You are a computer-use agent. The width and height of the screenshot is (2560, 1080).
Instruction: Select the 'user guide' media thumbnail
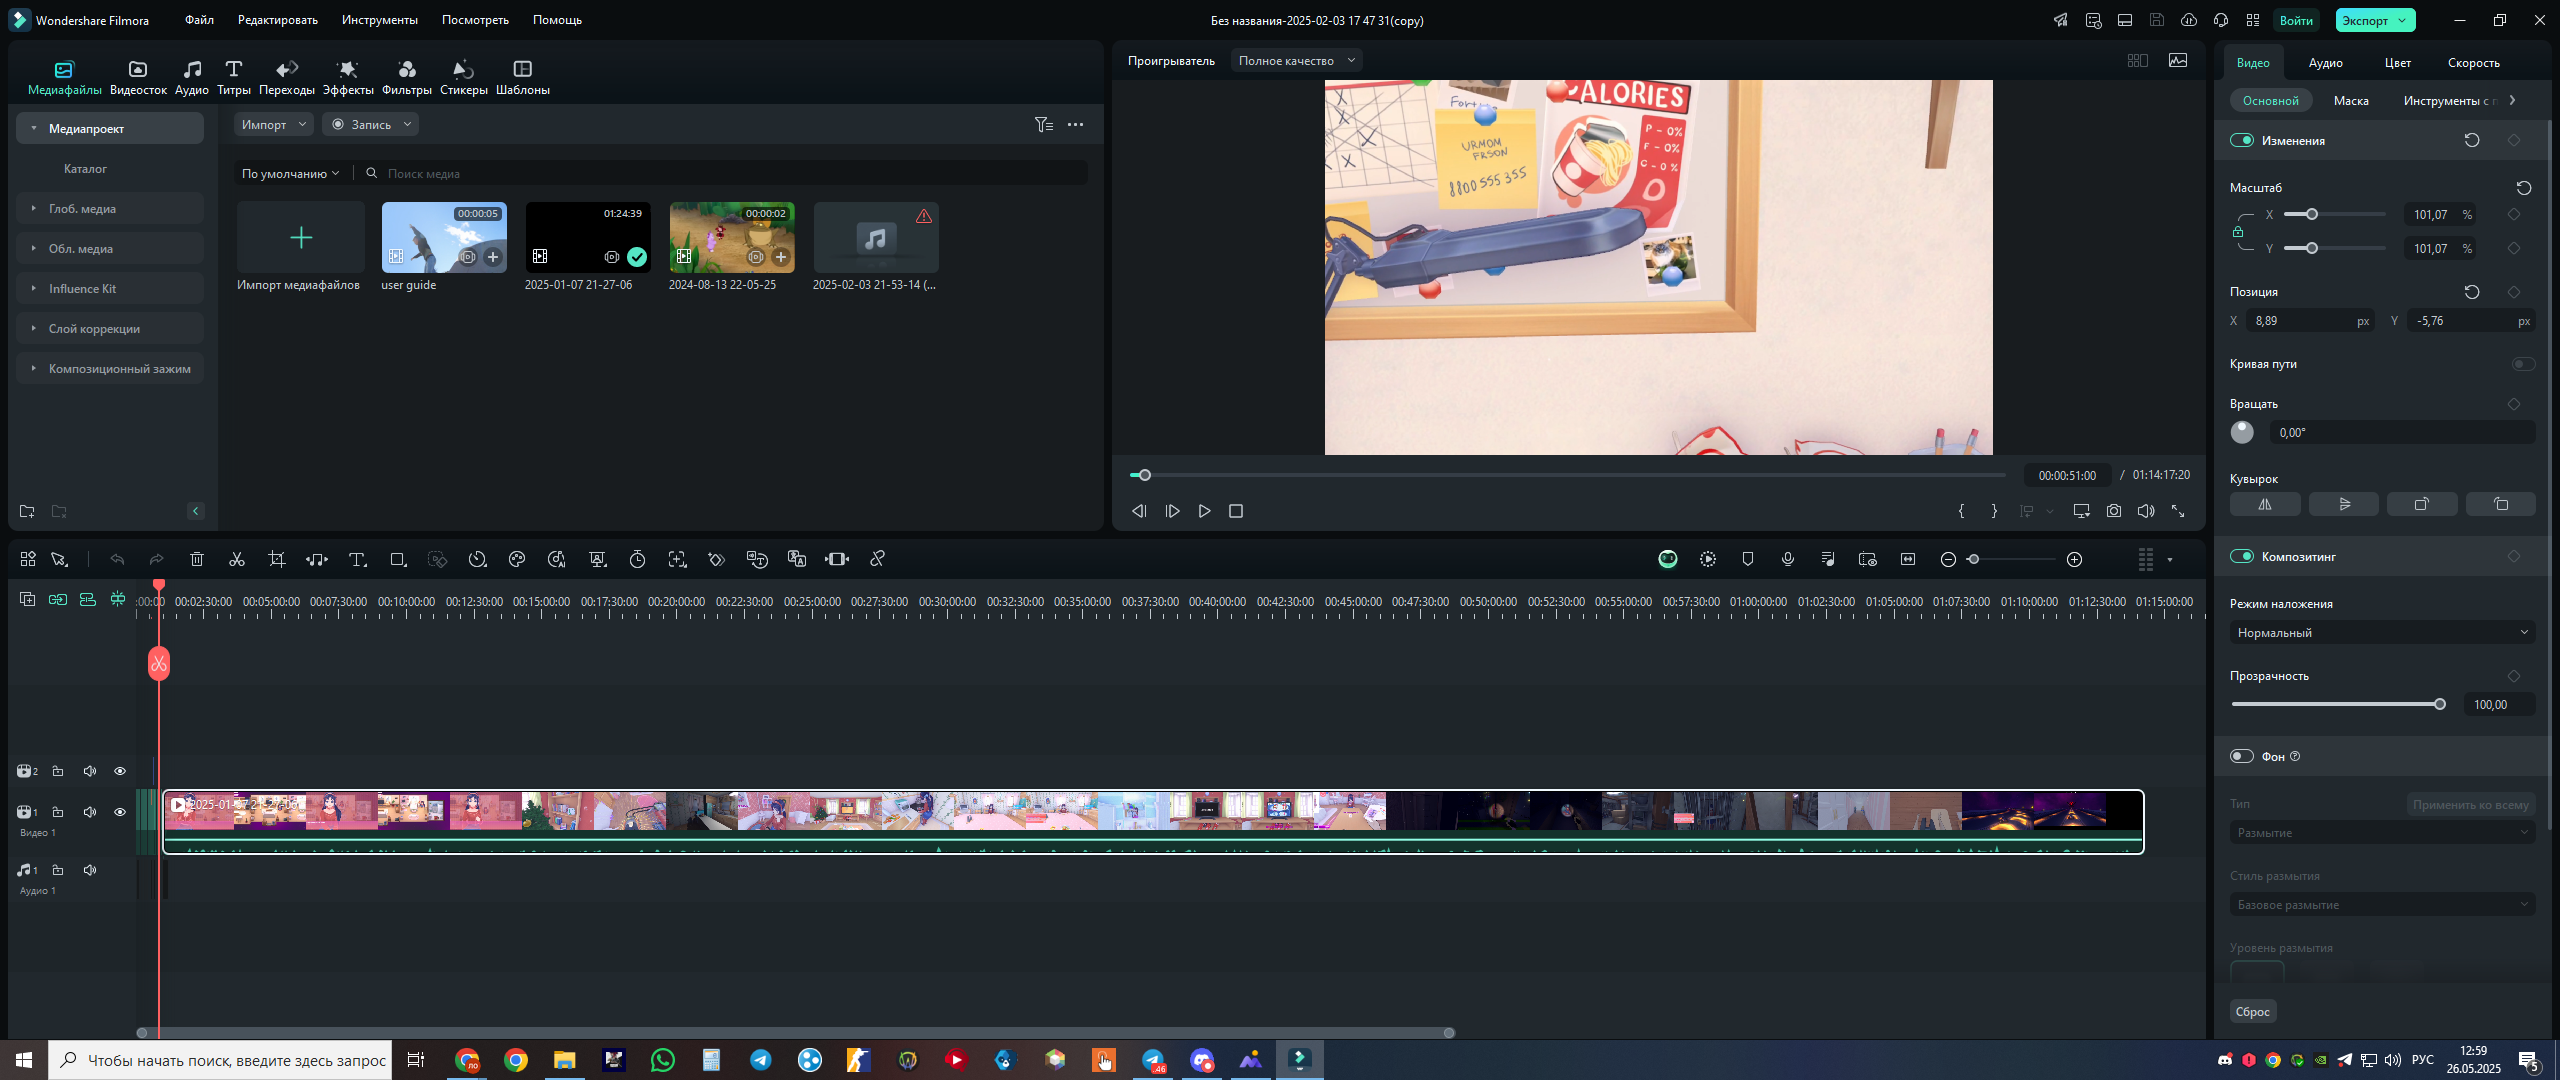point(444,237)
